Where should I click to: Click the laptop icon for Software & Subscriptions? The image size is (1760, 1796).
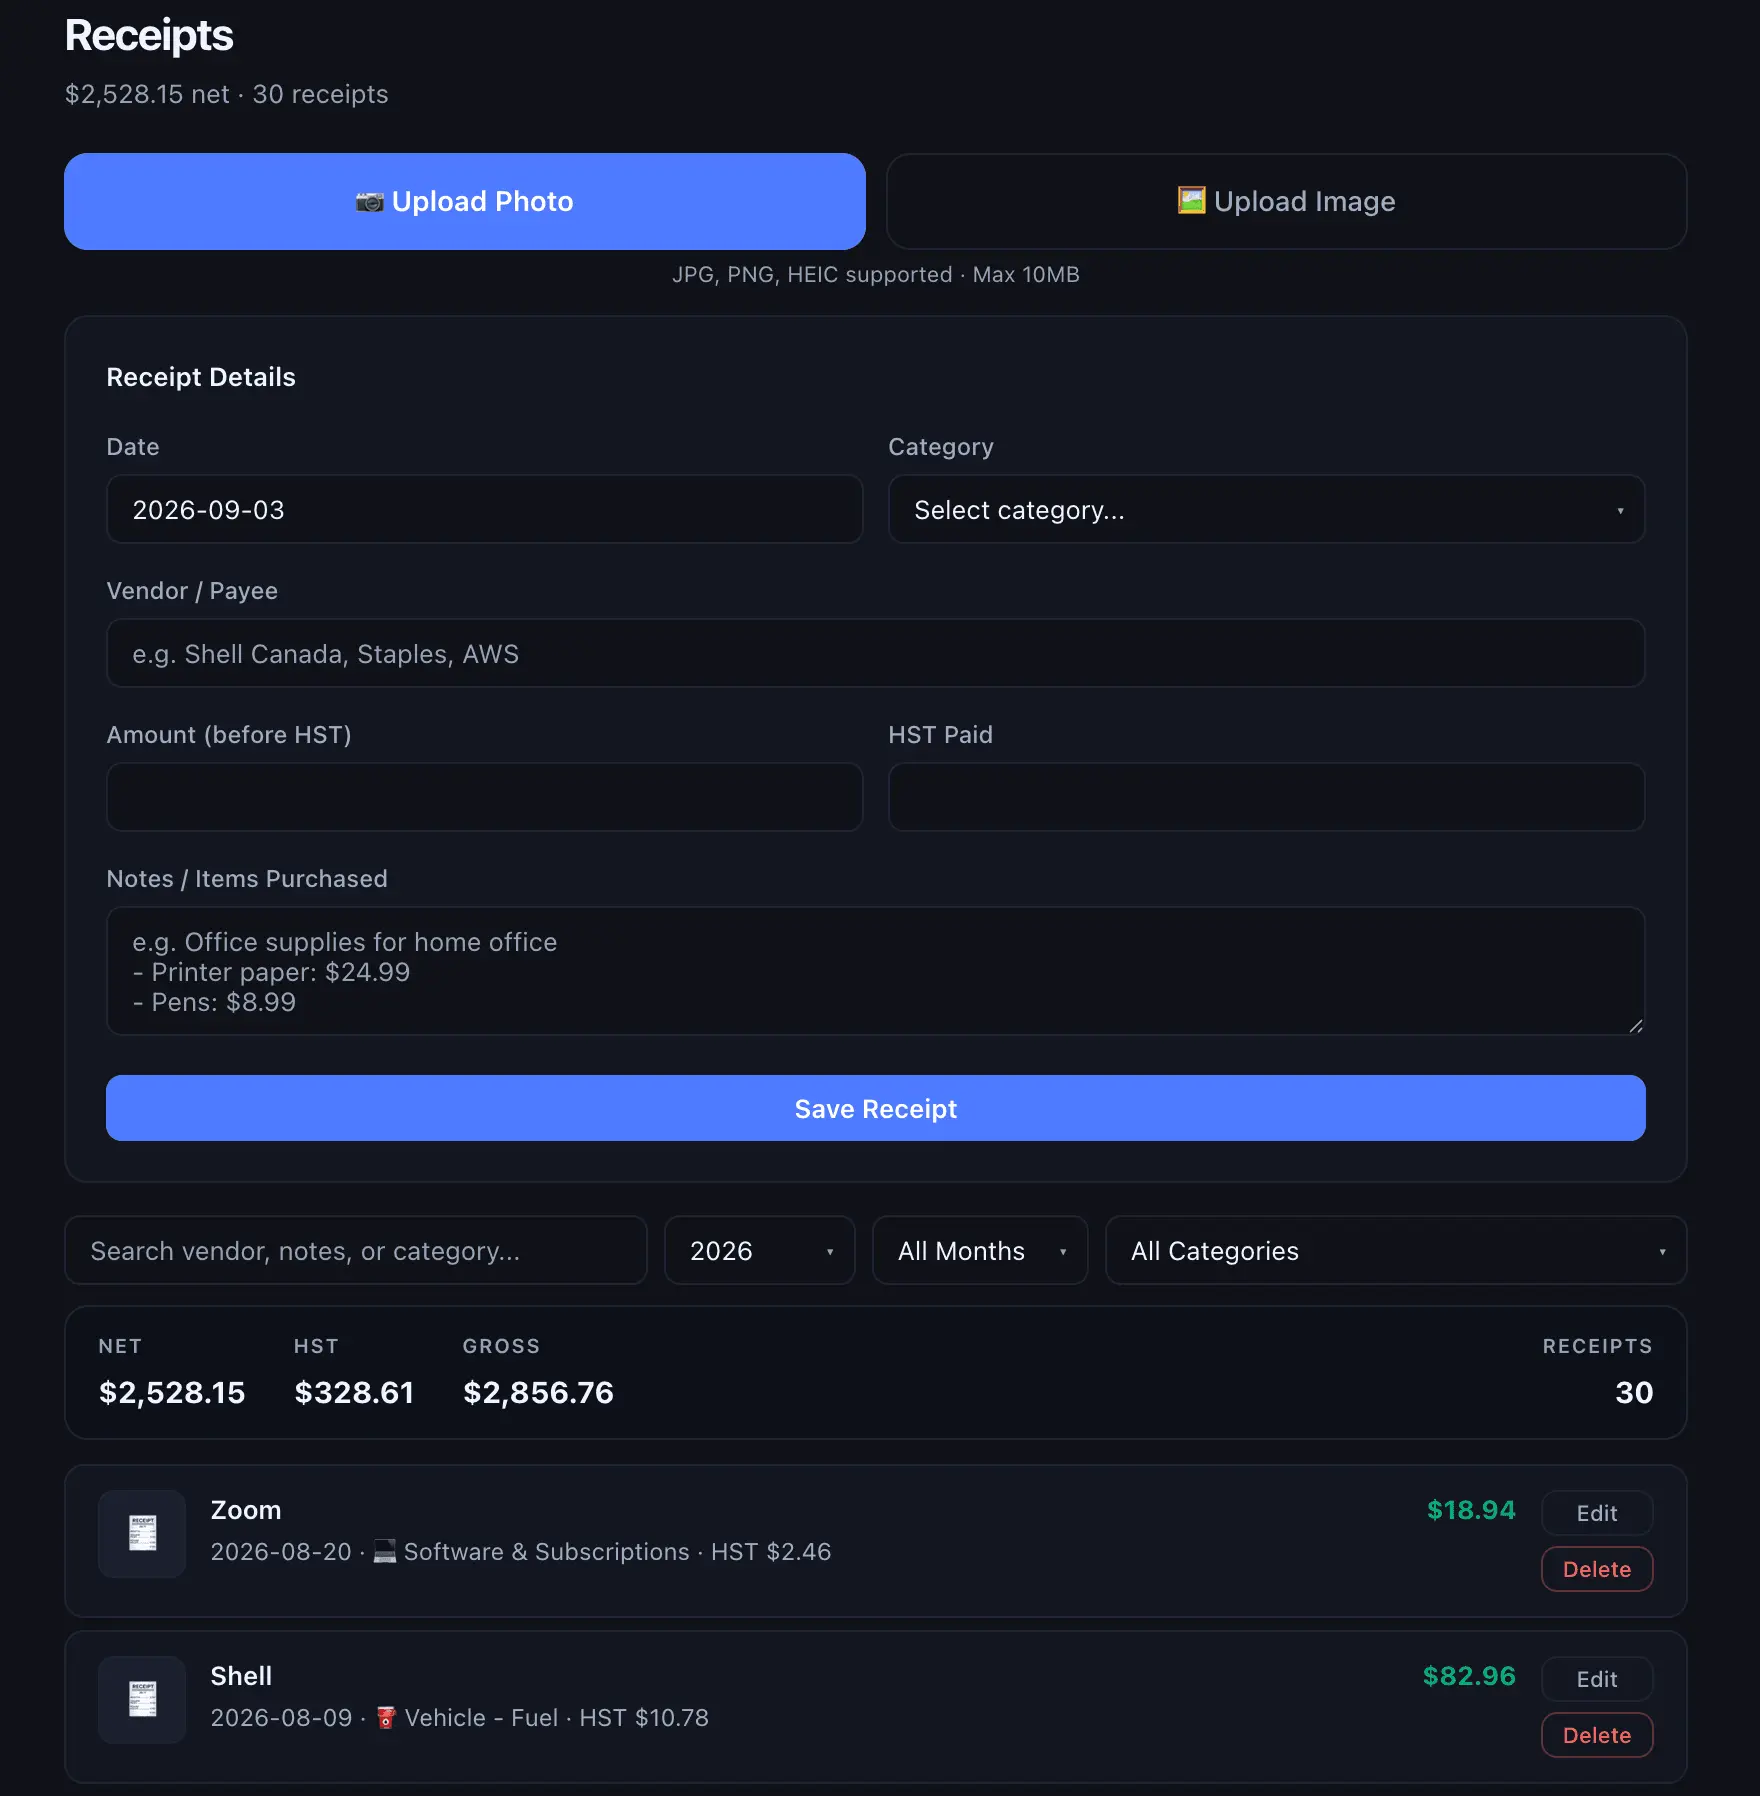tap(385, 1551)
